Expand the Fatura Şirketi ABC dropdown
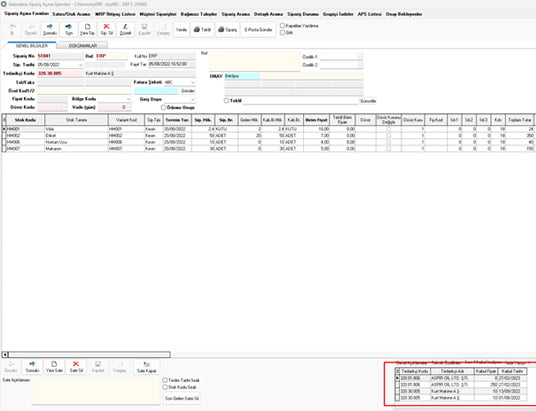This screenshot has width=536, height=411. pyautogui.click(x=193, y=82)
